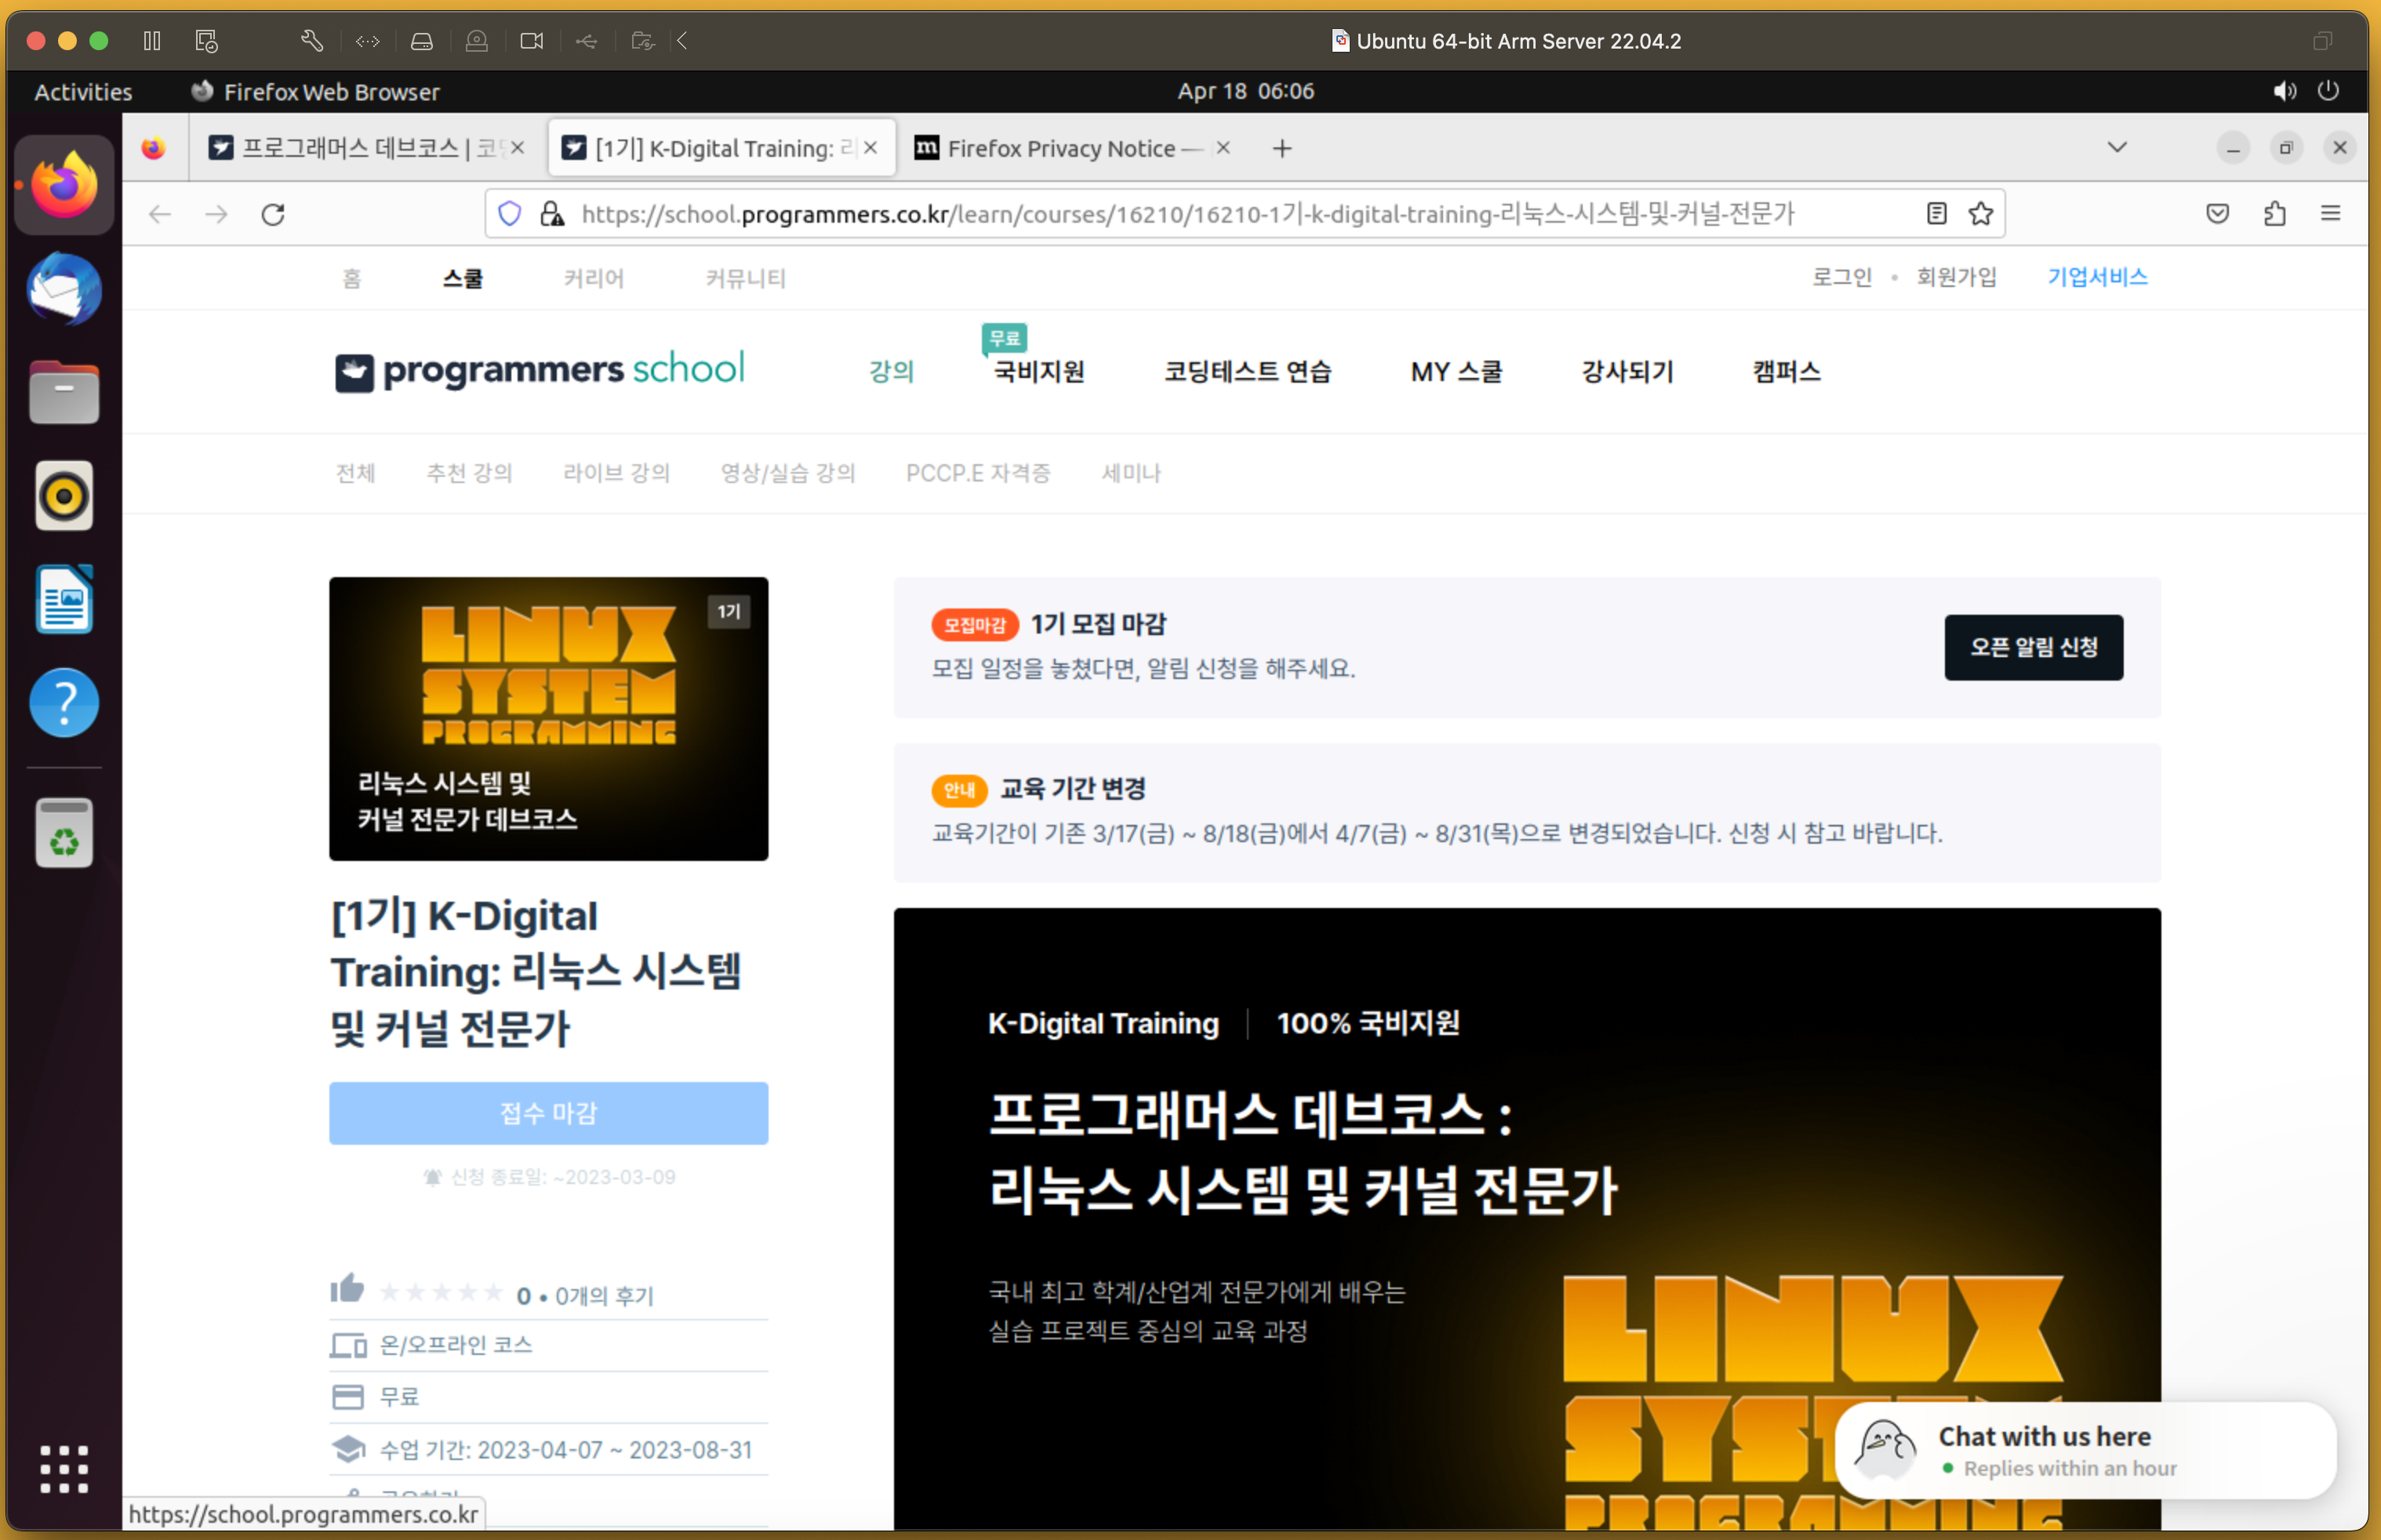Show Applications grid in the dock
Screen dimensions: 2381x1540
(65, 1469)
